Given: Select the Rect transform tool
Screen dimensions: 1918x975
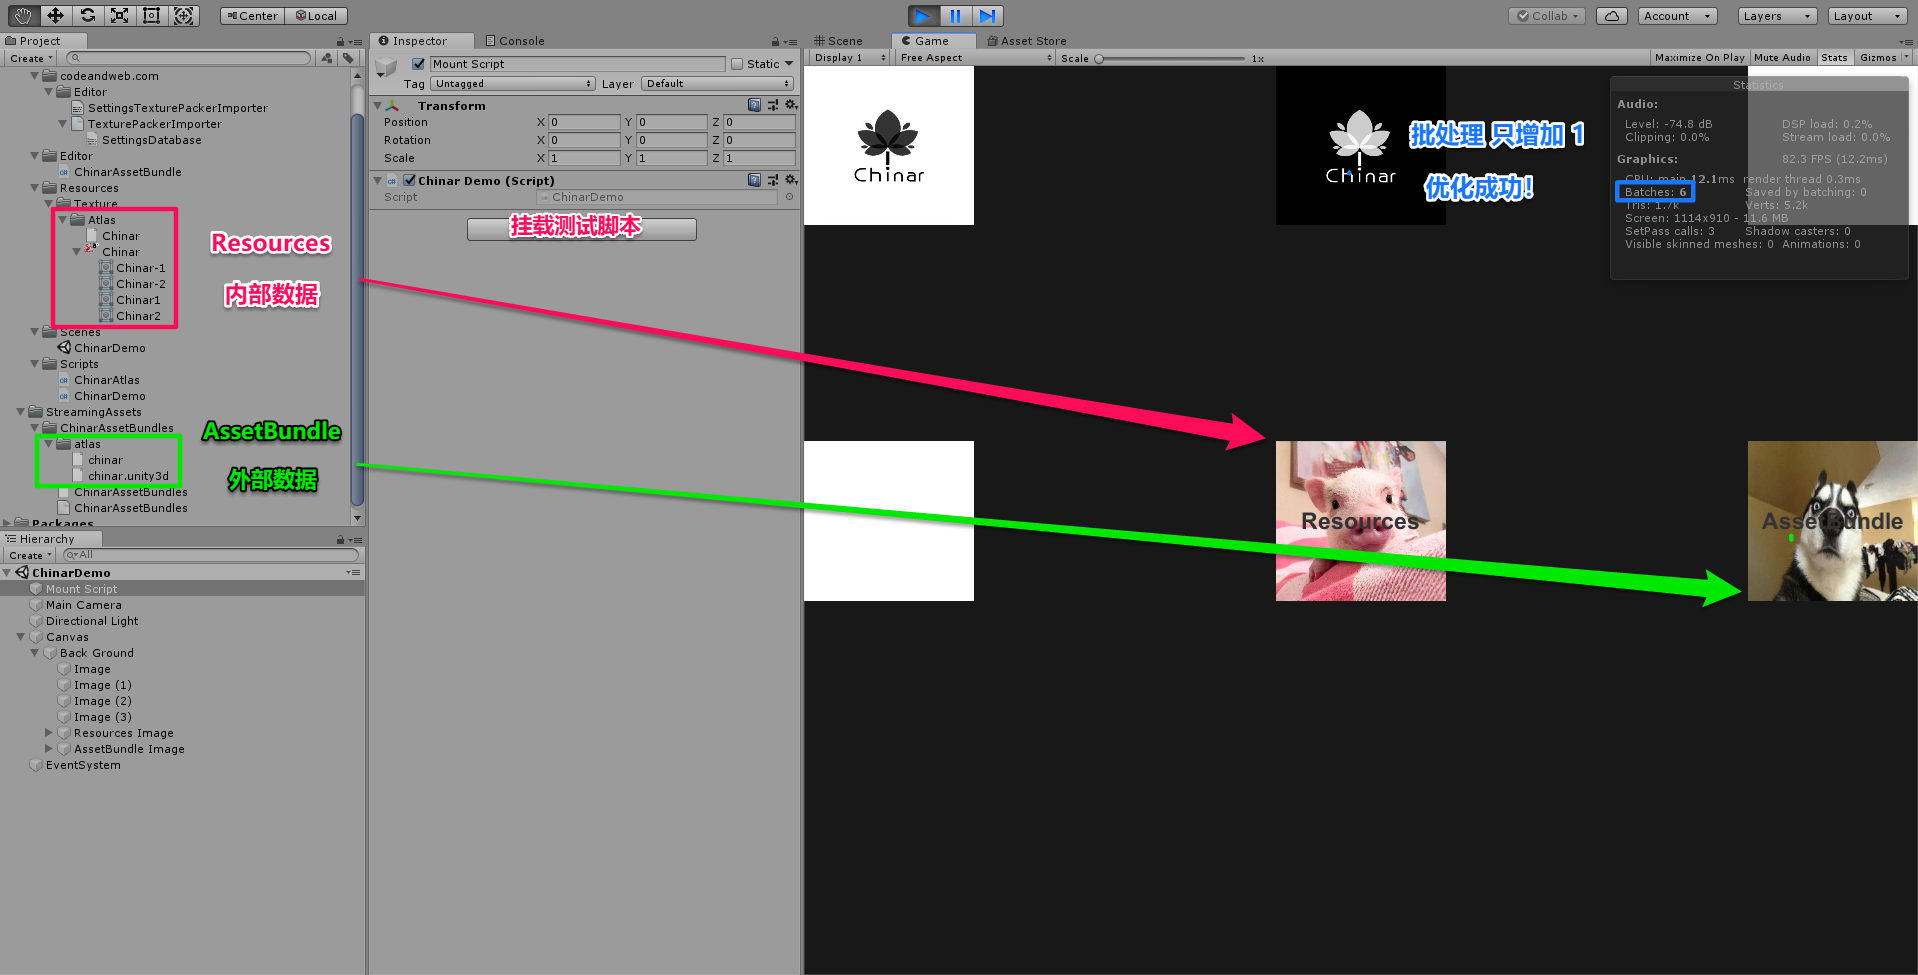Looking at the screenshot, I should [x=151, y=15].
